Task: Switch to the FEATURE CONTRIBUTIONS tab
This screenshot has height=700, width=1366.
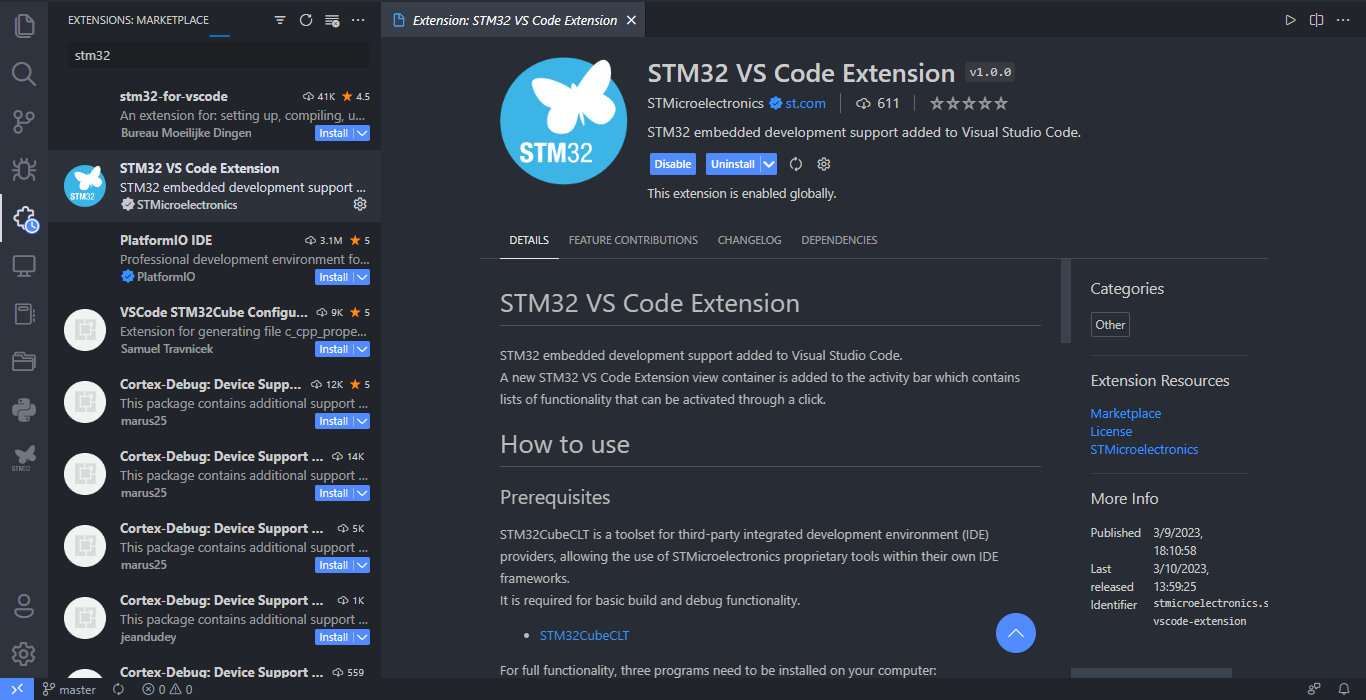Action: click(632, 240)
